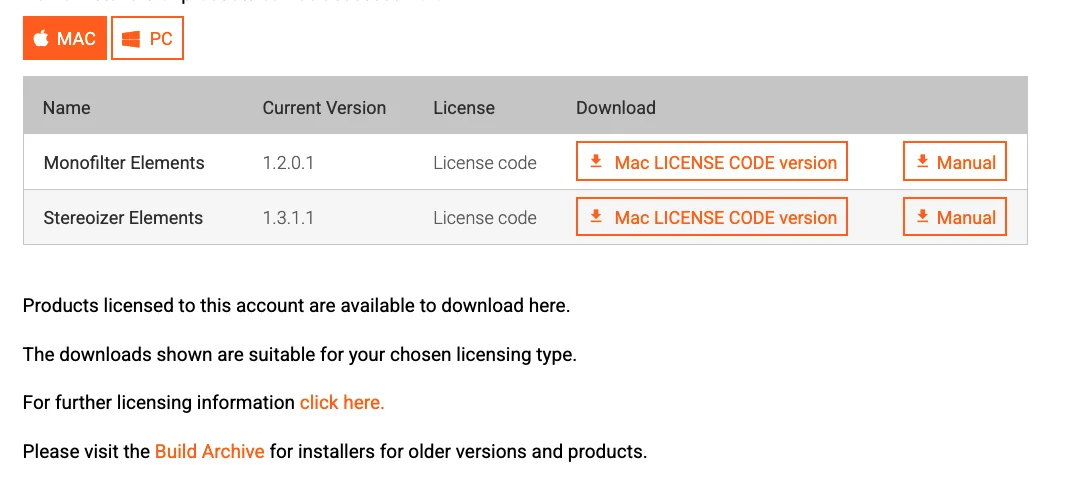Switch to the PC platform tab

click(x=147, y=38)
